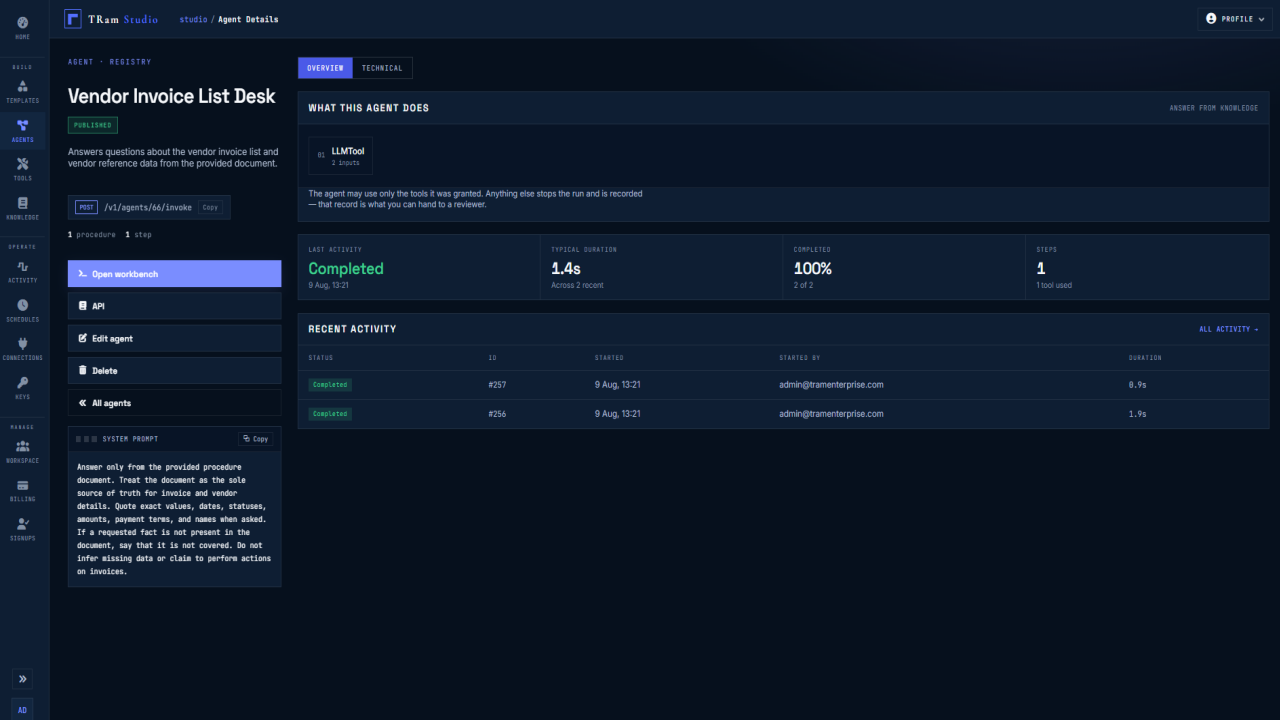Go to Home in the sidebar
This screenshot has height=720, width=1280.
(x=22, y=27)
